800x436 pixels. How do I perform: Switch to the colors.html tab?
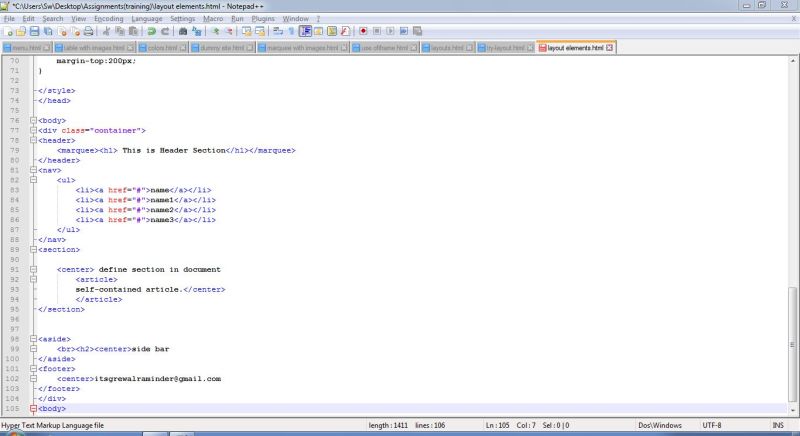[162, 48]
